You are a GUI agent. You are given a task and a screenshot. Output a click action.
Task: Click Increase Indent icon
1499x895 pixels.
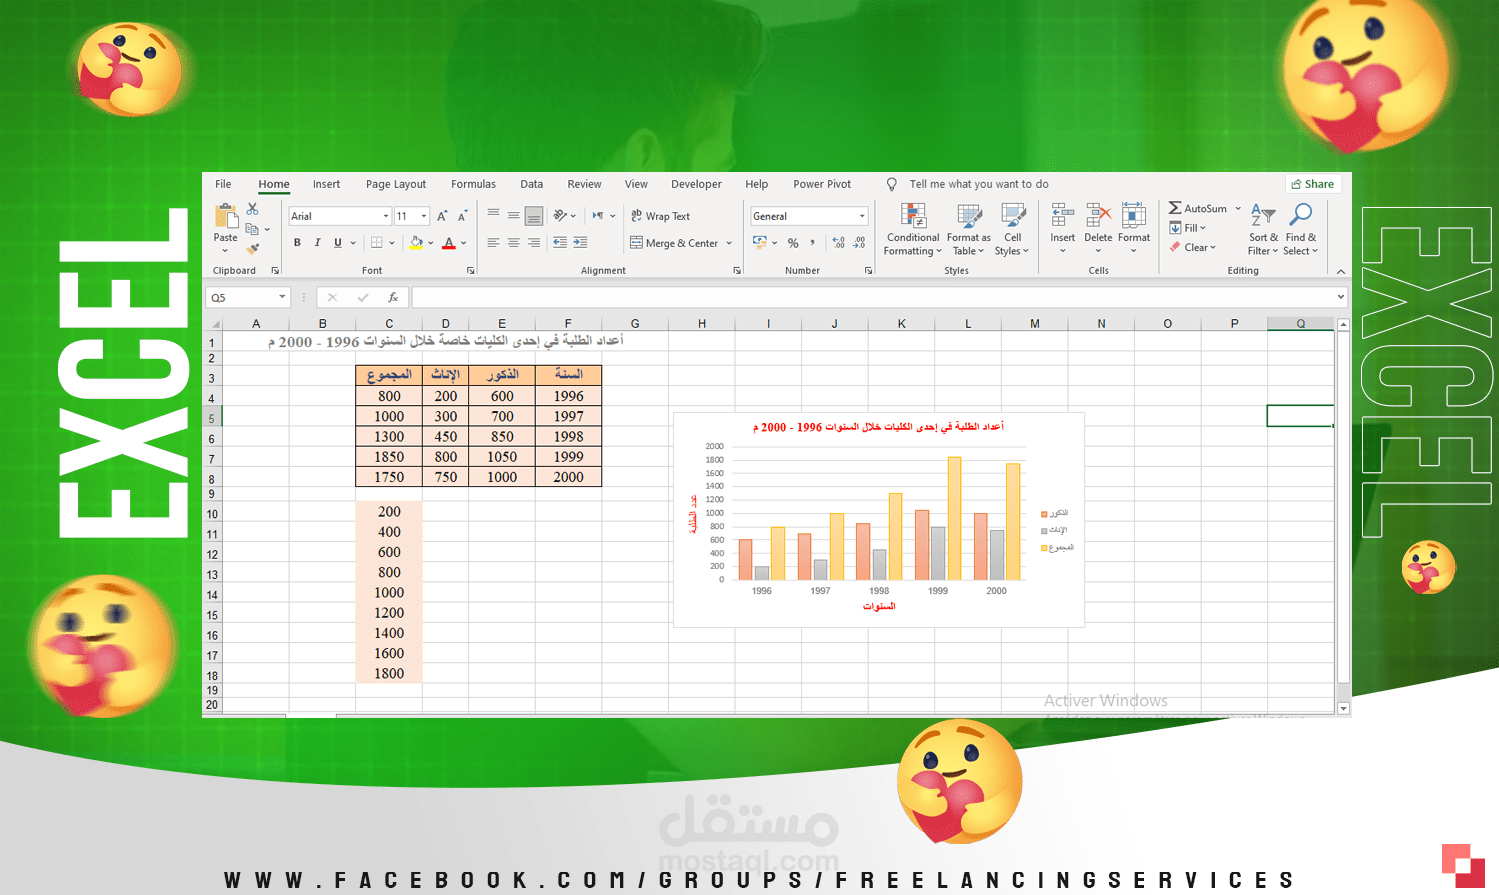click(x=581, y=243)
